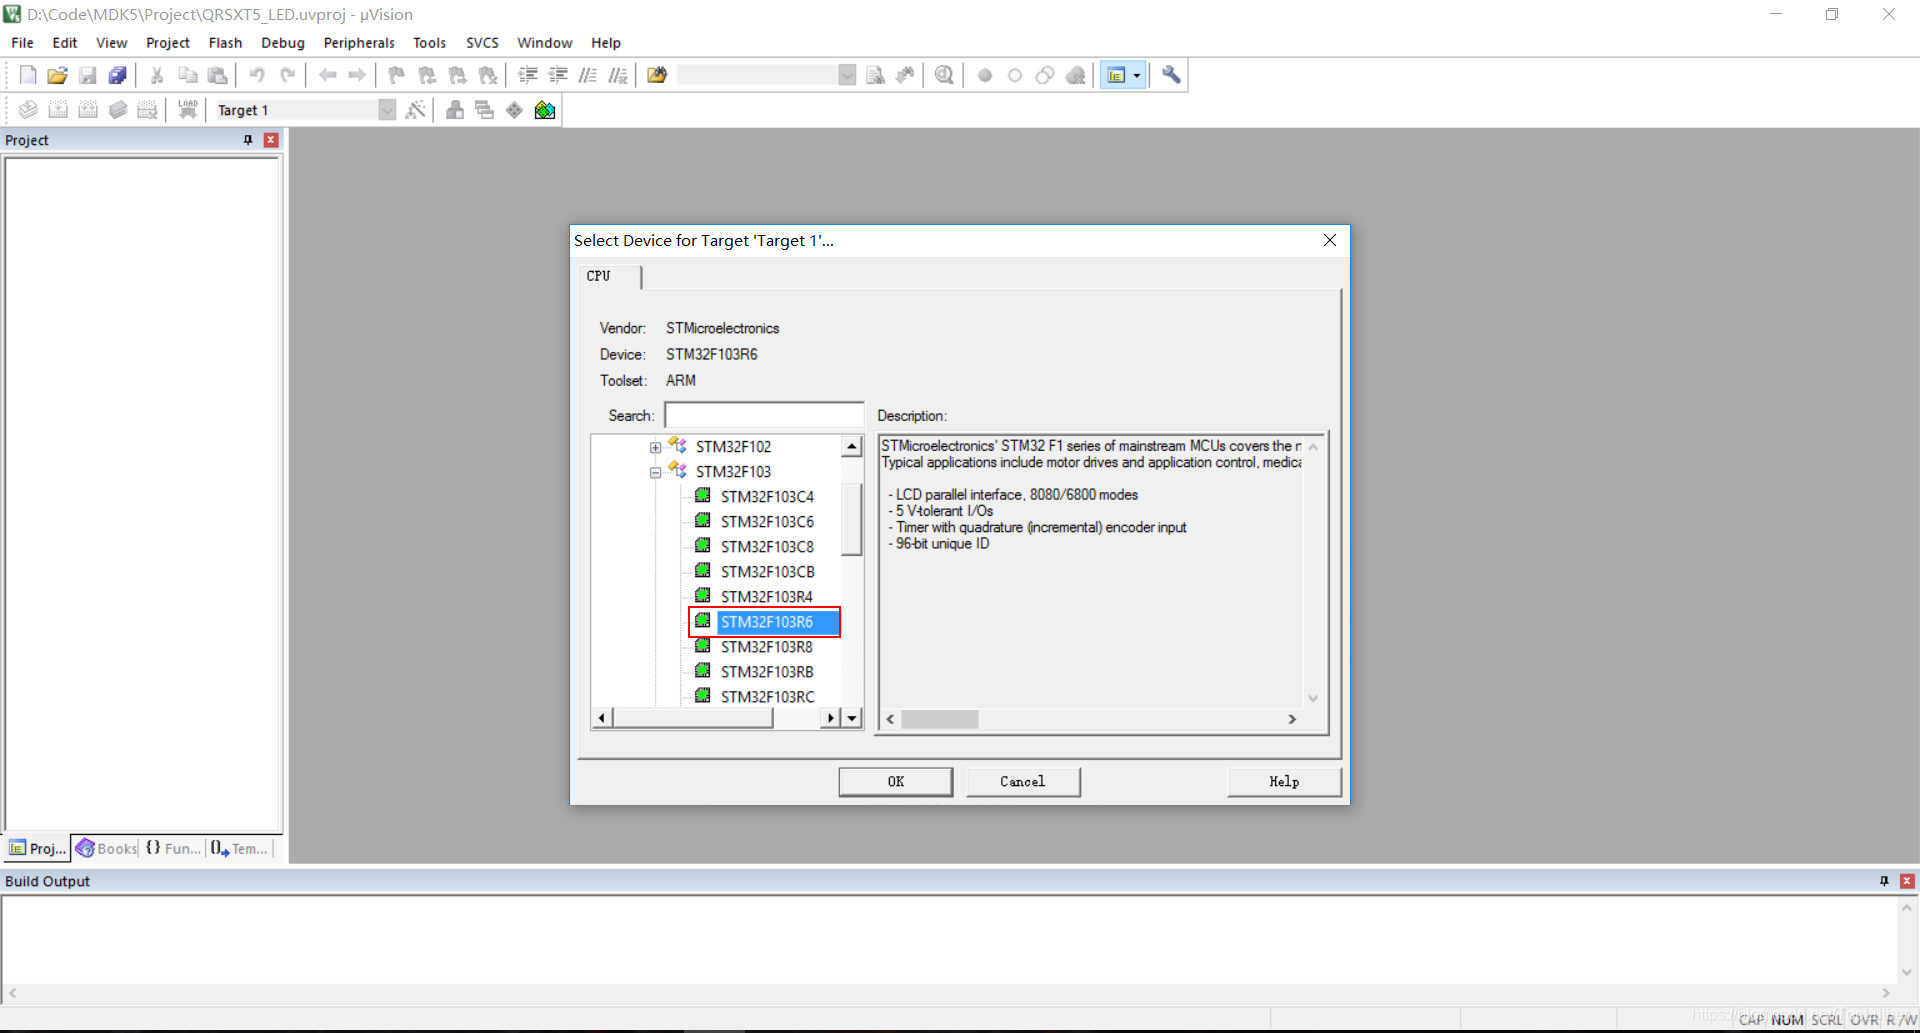Comment the selected lines
The width and height of the screenshot is (1920, 1033).
coord(588,75)
